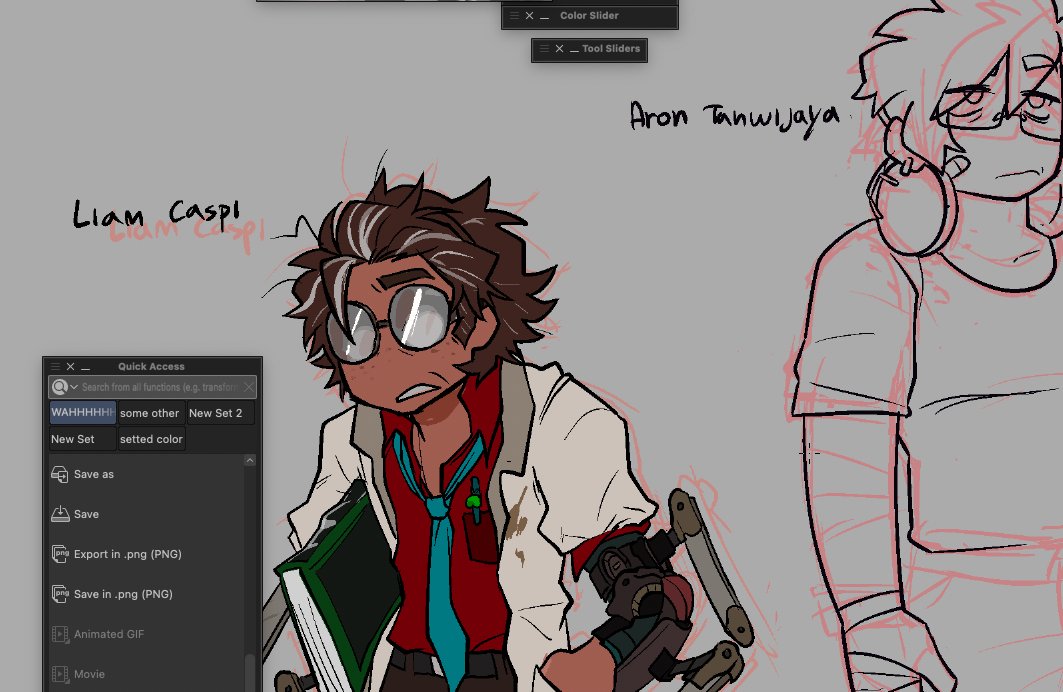Minimize the Color Slider palette
The image size is (1063, 692).
tap(544, 18)
